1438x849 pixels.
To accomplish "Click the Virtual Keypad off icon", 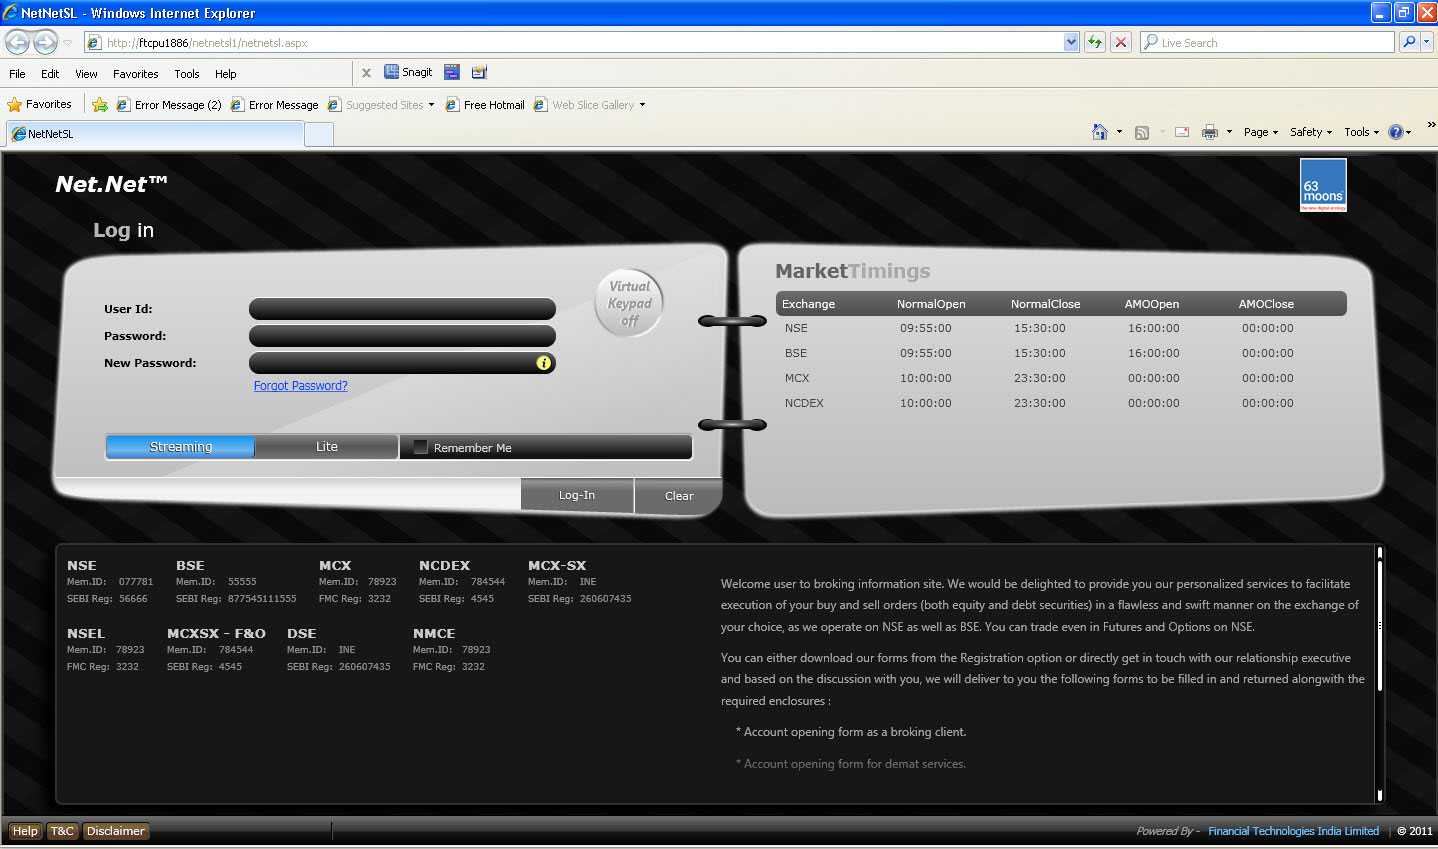I will [628, 302].
